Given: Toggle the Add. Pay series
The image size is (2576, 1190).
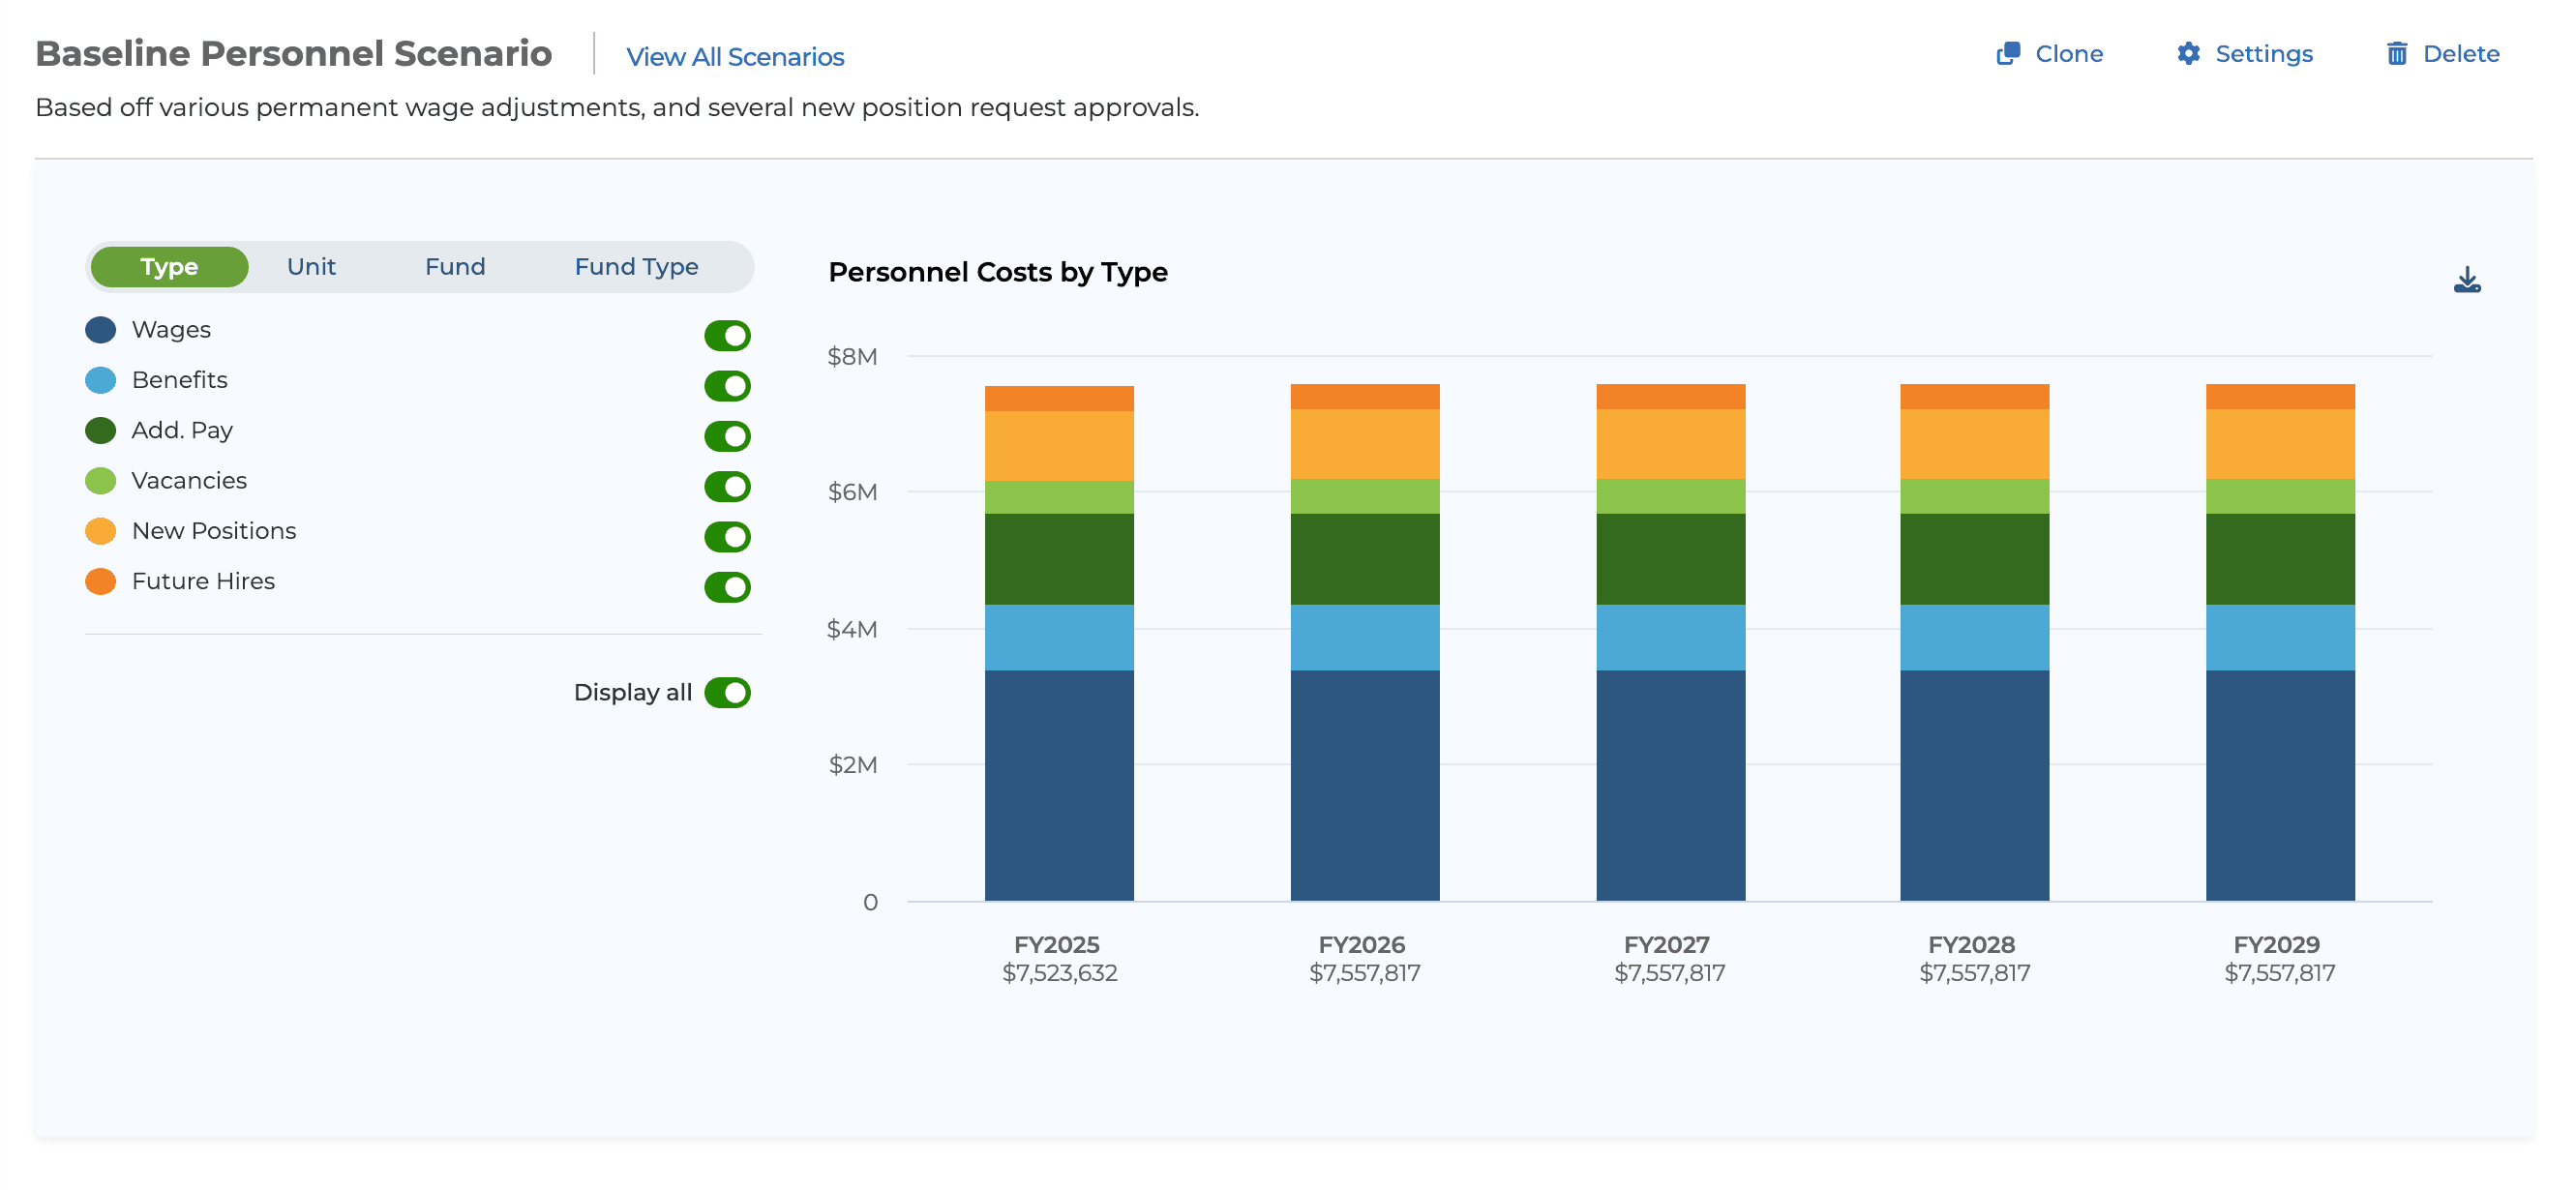Looking at the screenshot, I should [x=727, y=436].
